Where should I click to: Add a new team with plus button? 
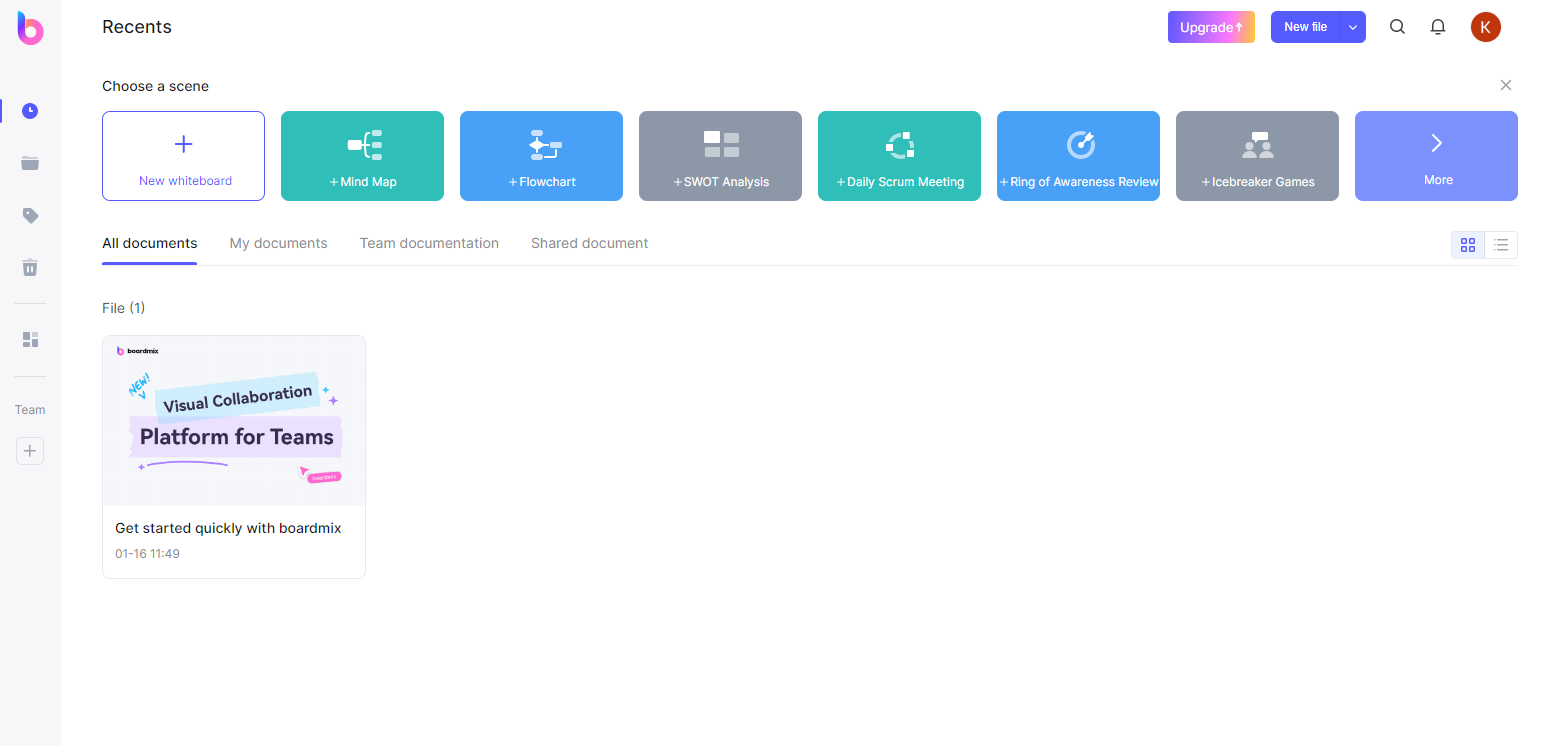30,451
